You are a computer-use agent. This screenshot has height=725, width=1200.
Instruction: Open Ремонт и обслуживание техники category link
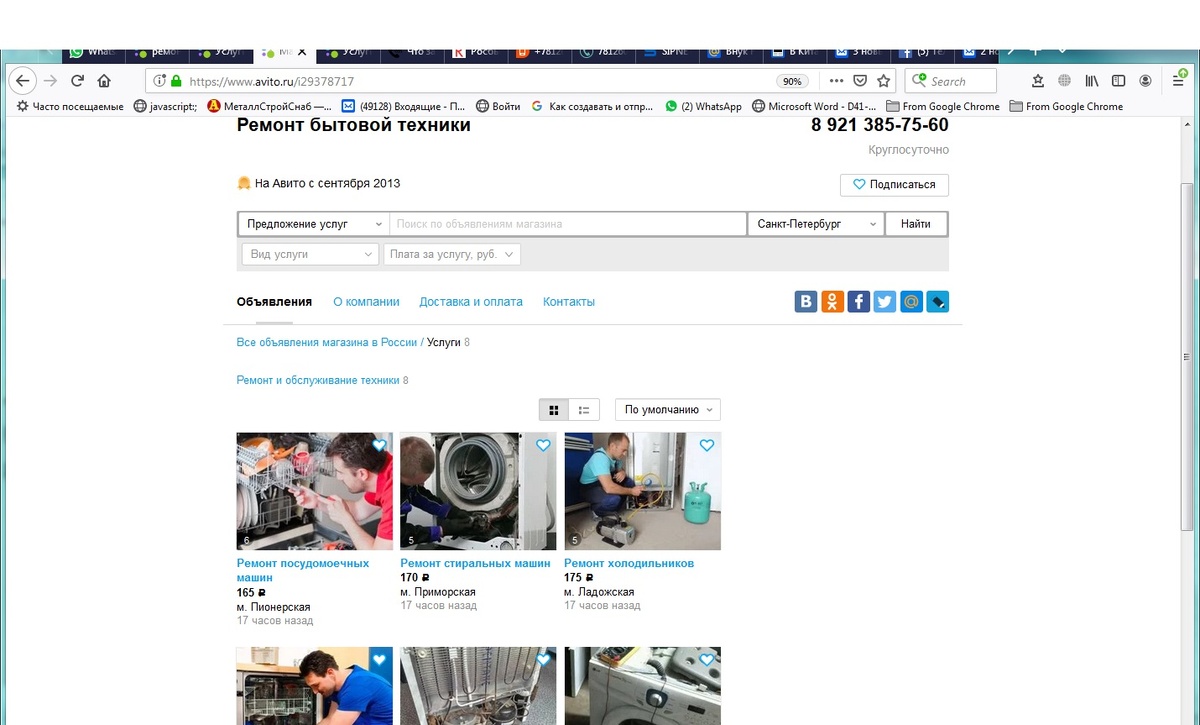point(318,381)
